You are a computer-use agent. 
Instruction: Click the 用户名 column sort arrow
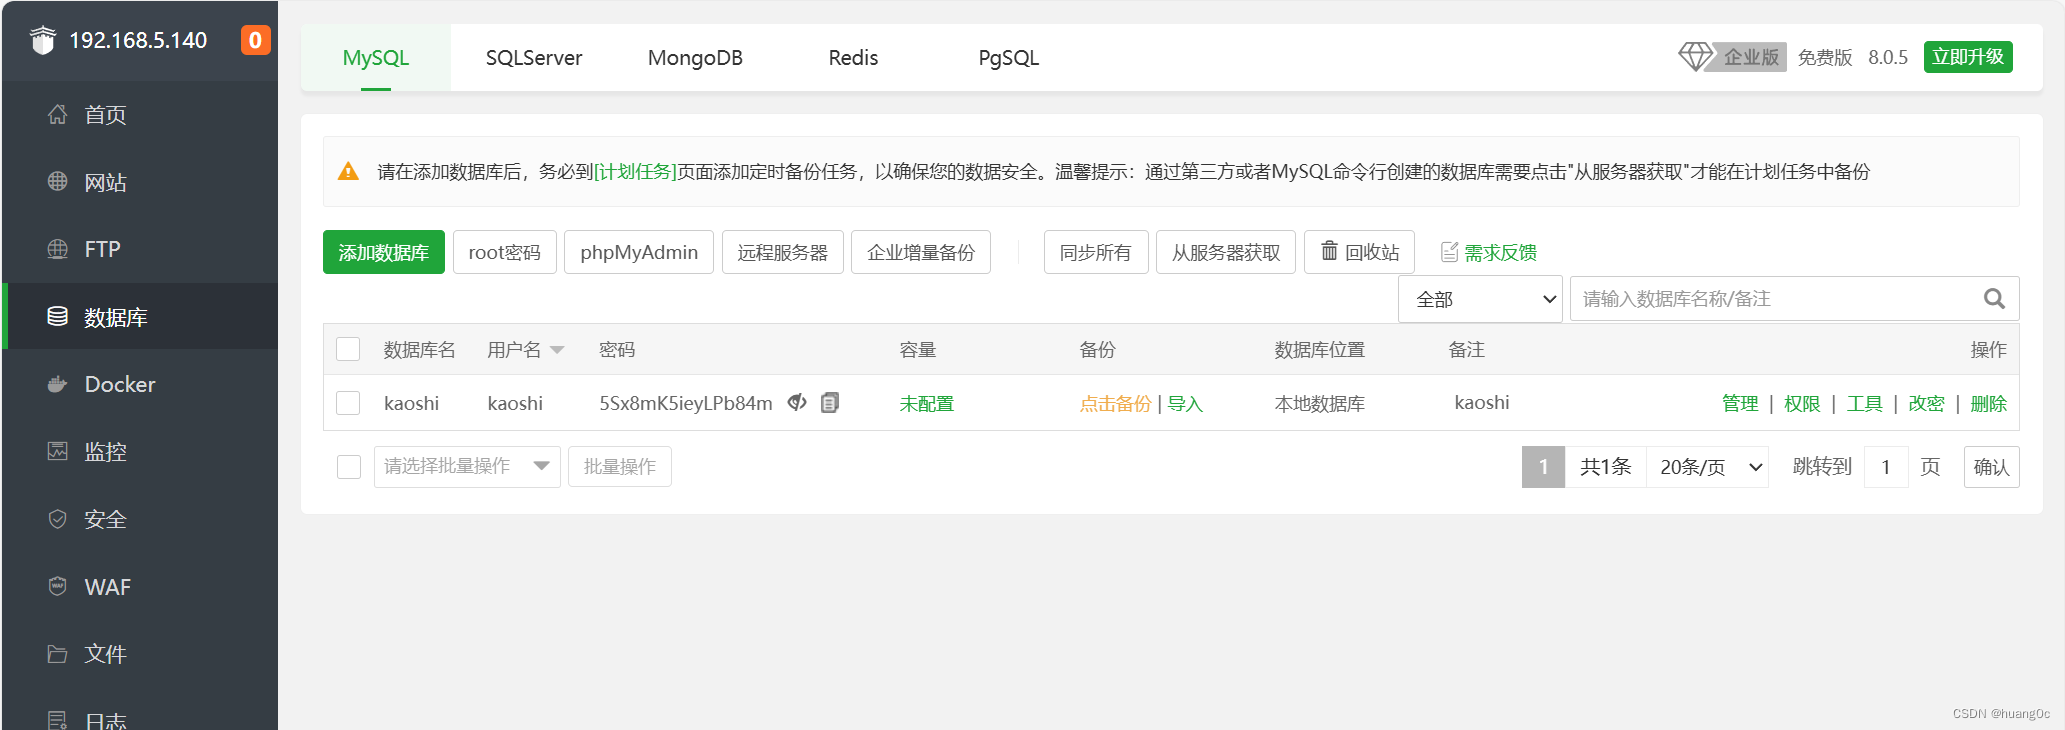point(557,350)
